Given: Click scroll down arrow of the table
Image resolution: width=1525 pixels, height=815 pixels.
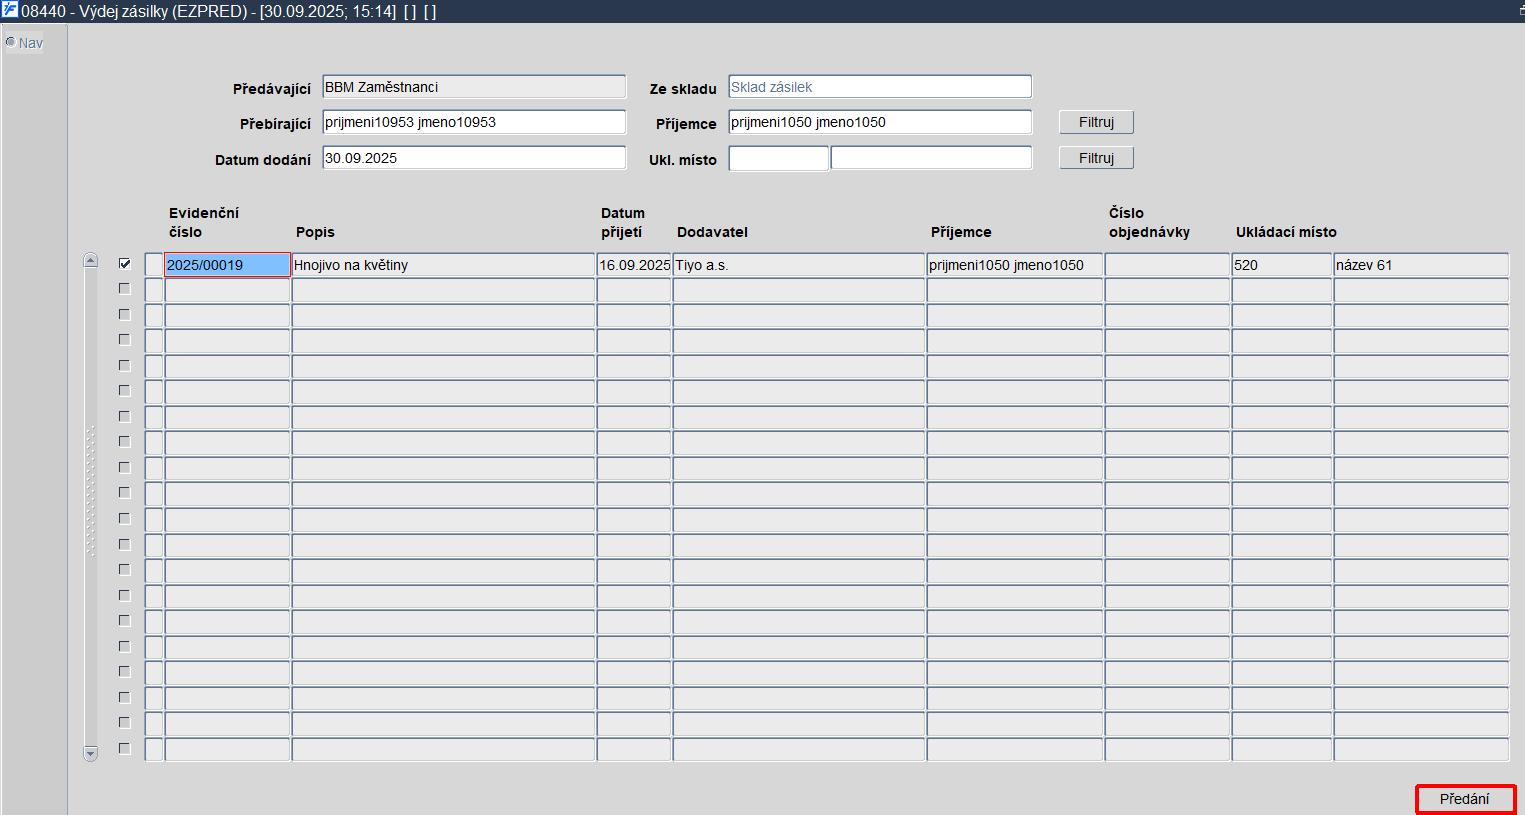Looking at the screenshot, I should pos(90,753).
